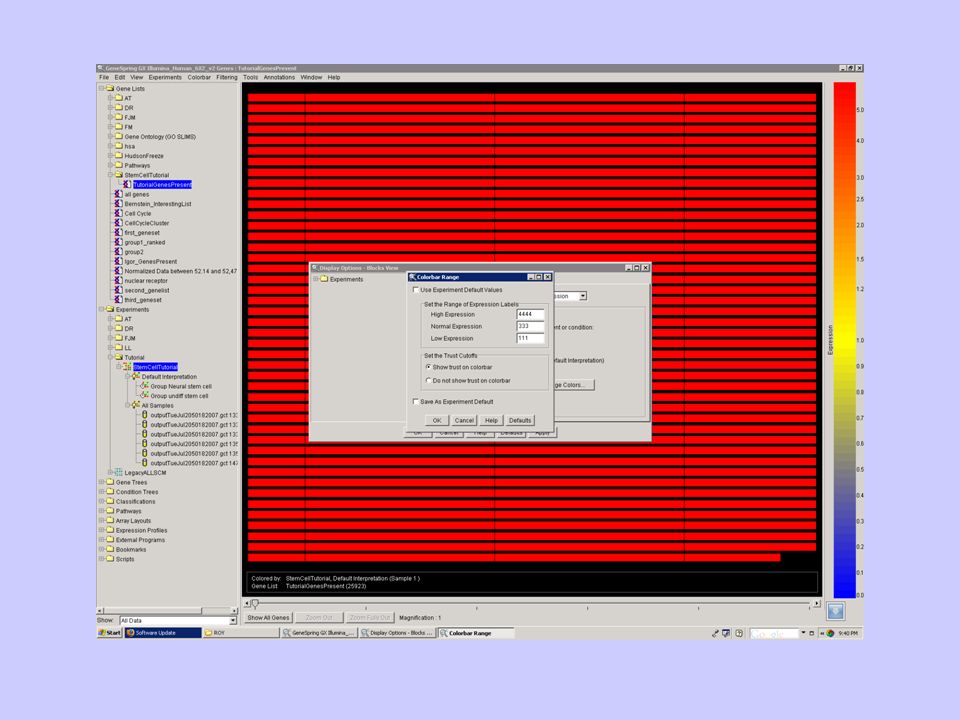Image resolution: width=960 pixels, height=720 pixels.
Task: Click the StemCellTutorial experiment icon
Action: (127, 367)
